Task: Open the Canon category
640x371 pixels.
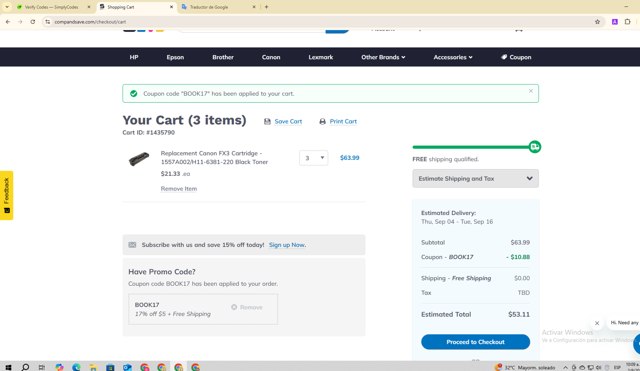Action: 271,57
